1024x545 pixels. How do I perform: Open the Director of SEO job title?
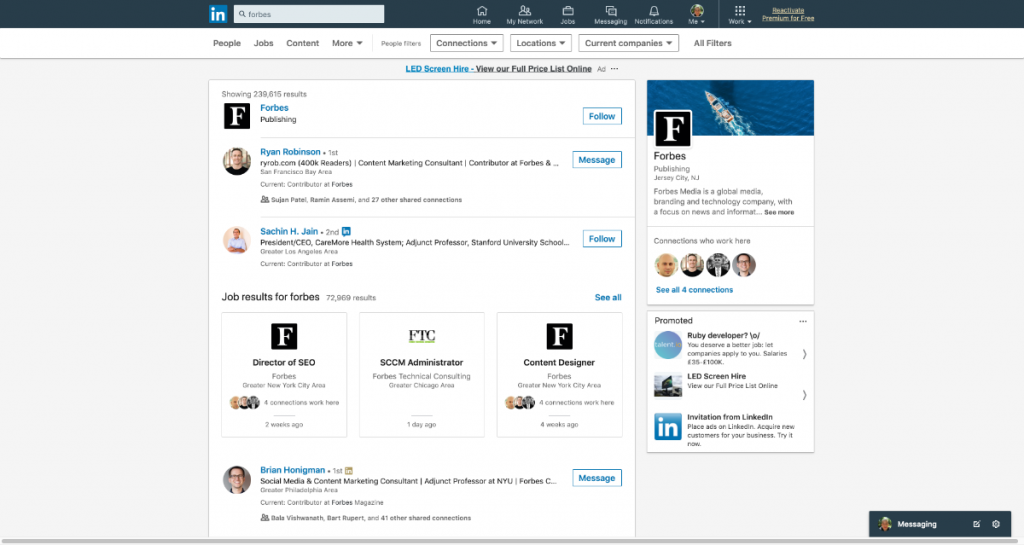coord(284,362)
